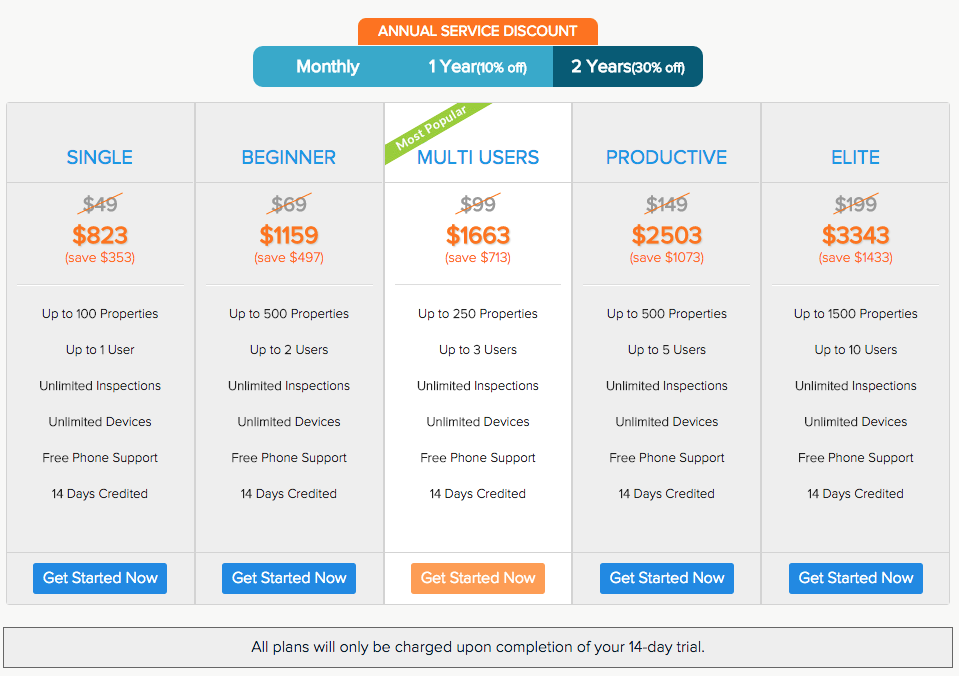Screen dimensions: 959x676
Task: Click Get Started Now under Productive plan
Action: coord(667,578)
